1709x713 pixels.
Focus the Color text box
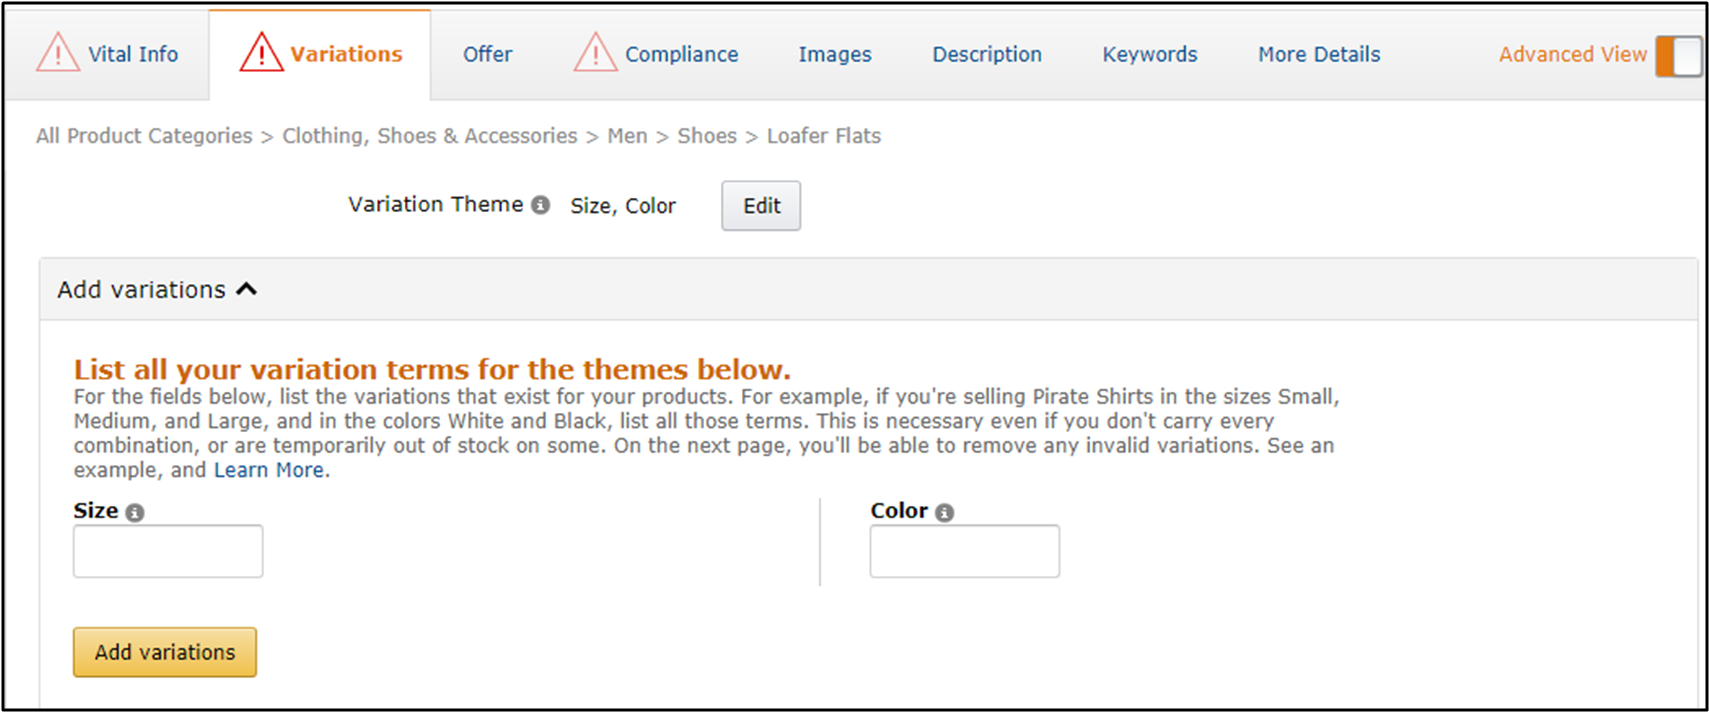pos(964,551)
